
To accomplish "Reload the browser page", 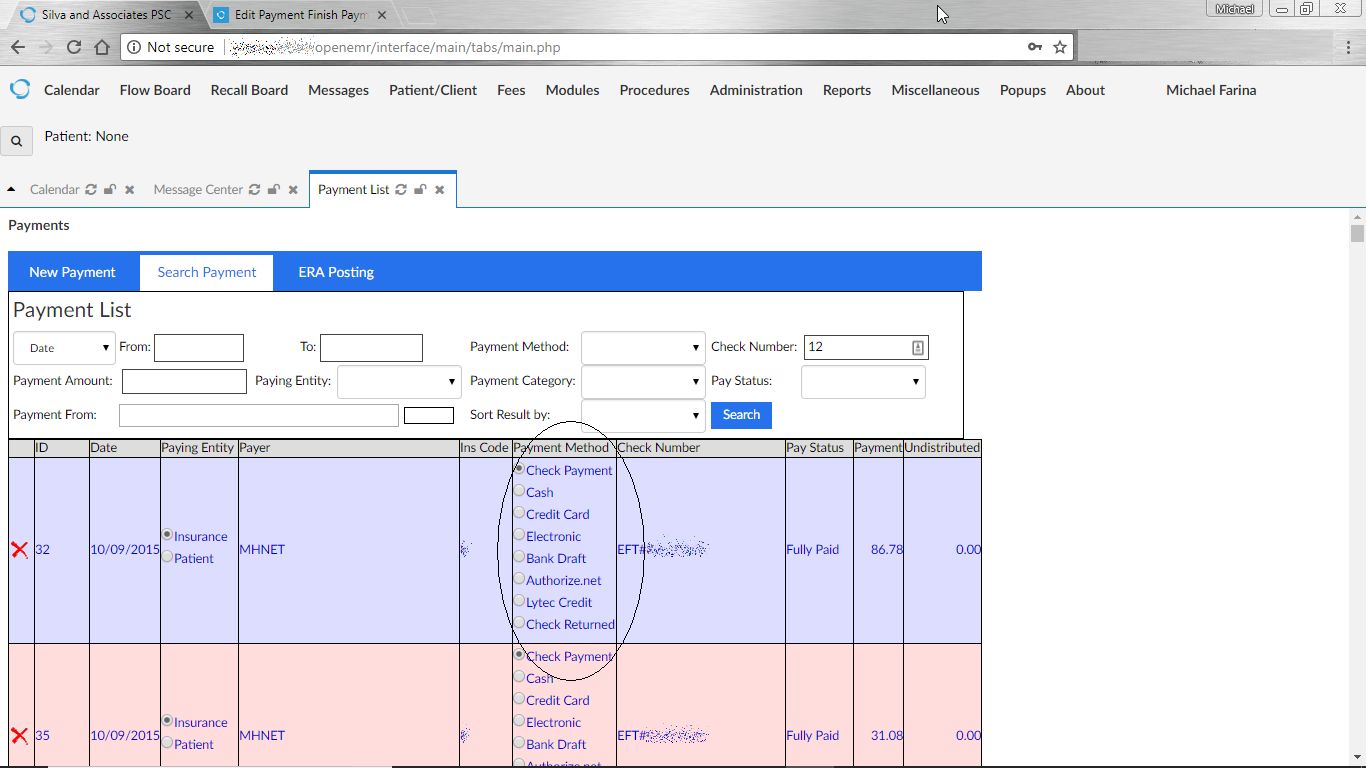I will 74,47.
